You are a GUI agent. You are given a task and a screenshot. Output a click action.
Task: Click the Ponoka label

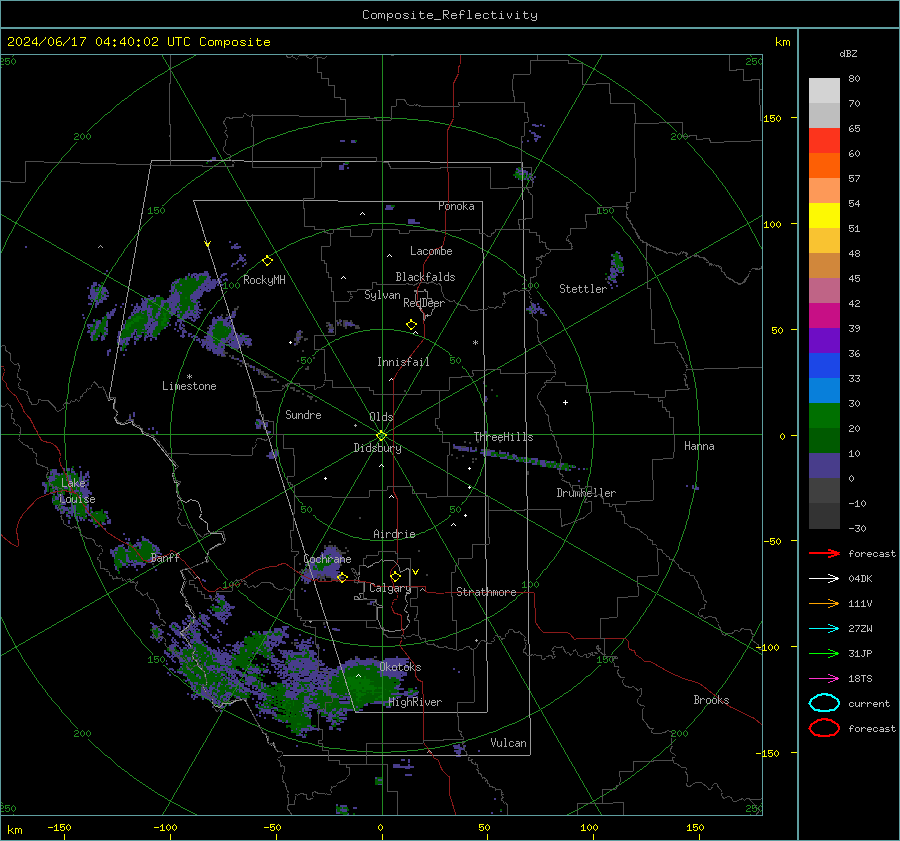(x=456, y=206)
